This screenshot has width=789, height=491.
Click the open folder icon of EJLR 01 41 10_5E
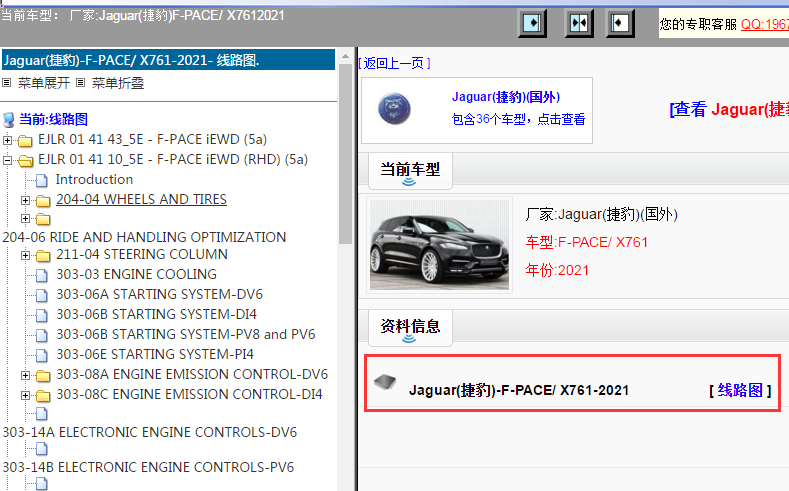pyautogui.click(x=26, y=160)
